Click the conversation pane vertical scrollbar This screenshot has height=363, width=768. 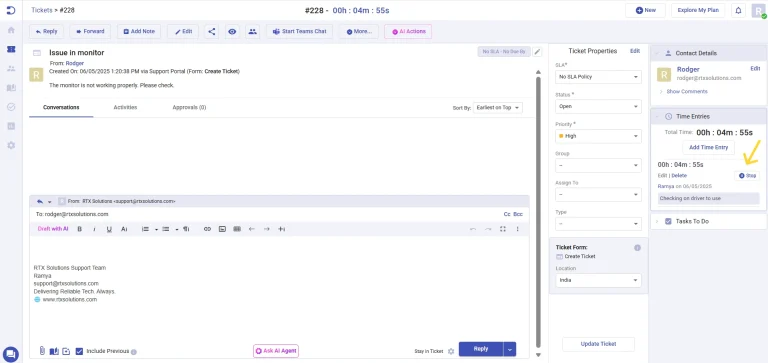538,212
